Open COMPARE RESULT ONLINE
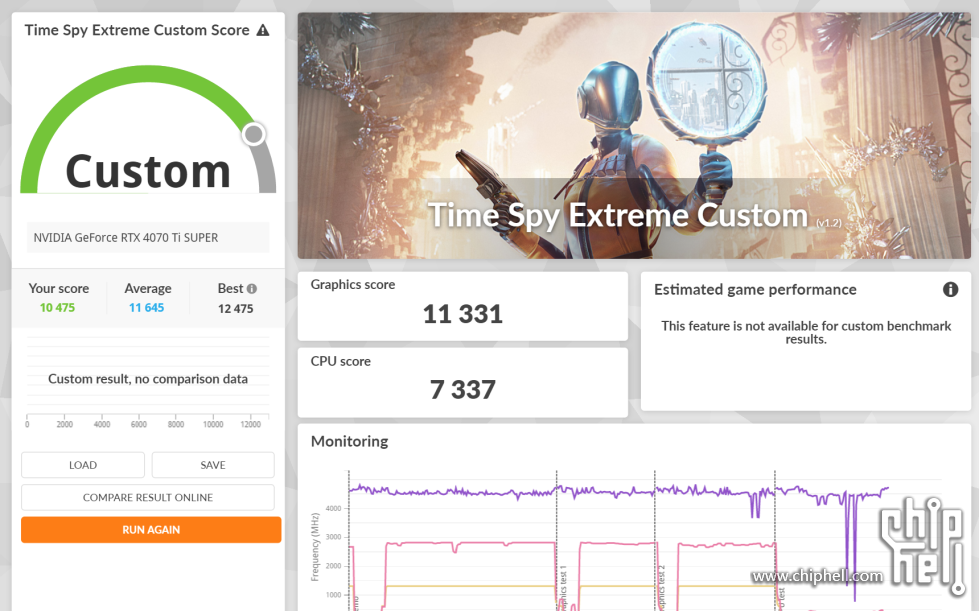Image resolution: width=979 pixels, height=611 pixels. (148, 497)
